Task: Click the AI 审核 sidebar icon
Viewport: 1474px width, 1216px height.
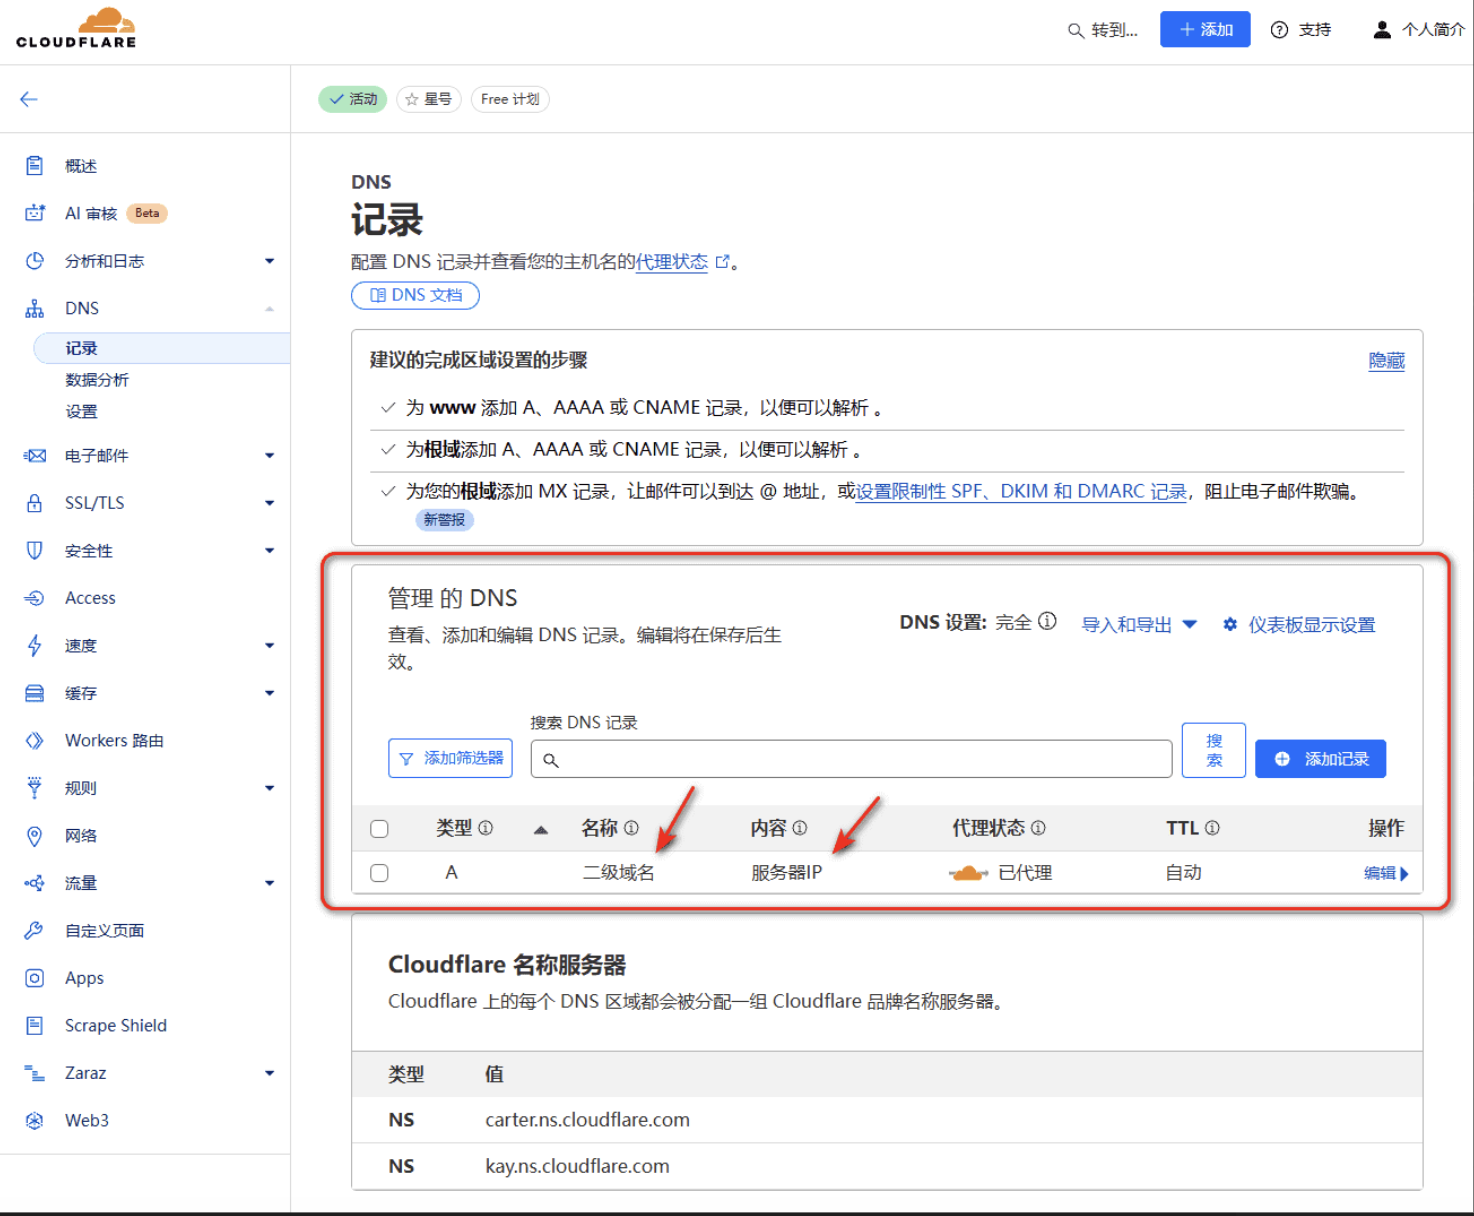Action: point(34,213)
